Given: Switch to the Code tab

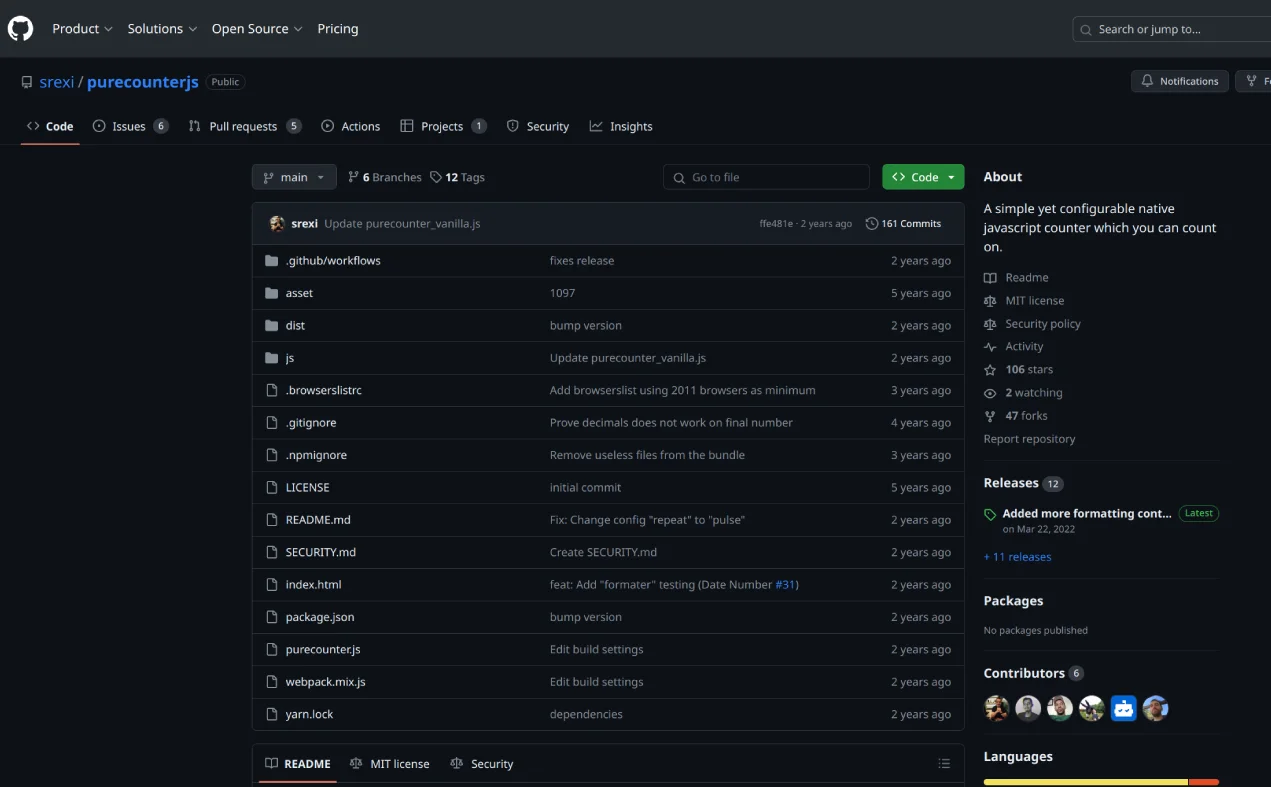Looking at the screenshot, I should tap(50, 126).
